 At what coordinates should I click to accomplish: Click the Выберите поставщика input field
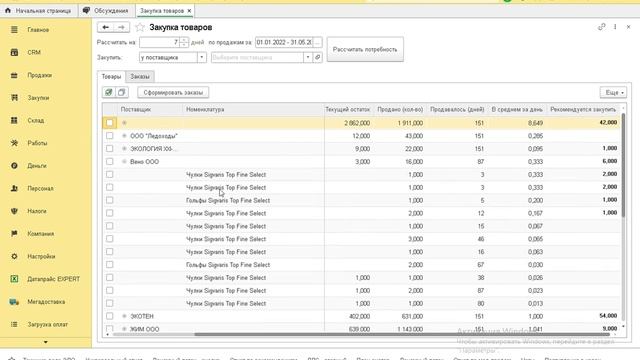[x=258, y=58]
